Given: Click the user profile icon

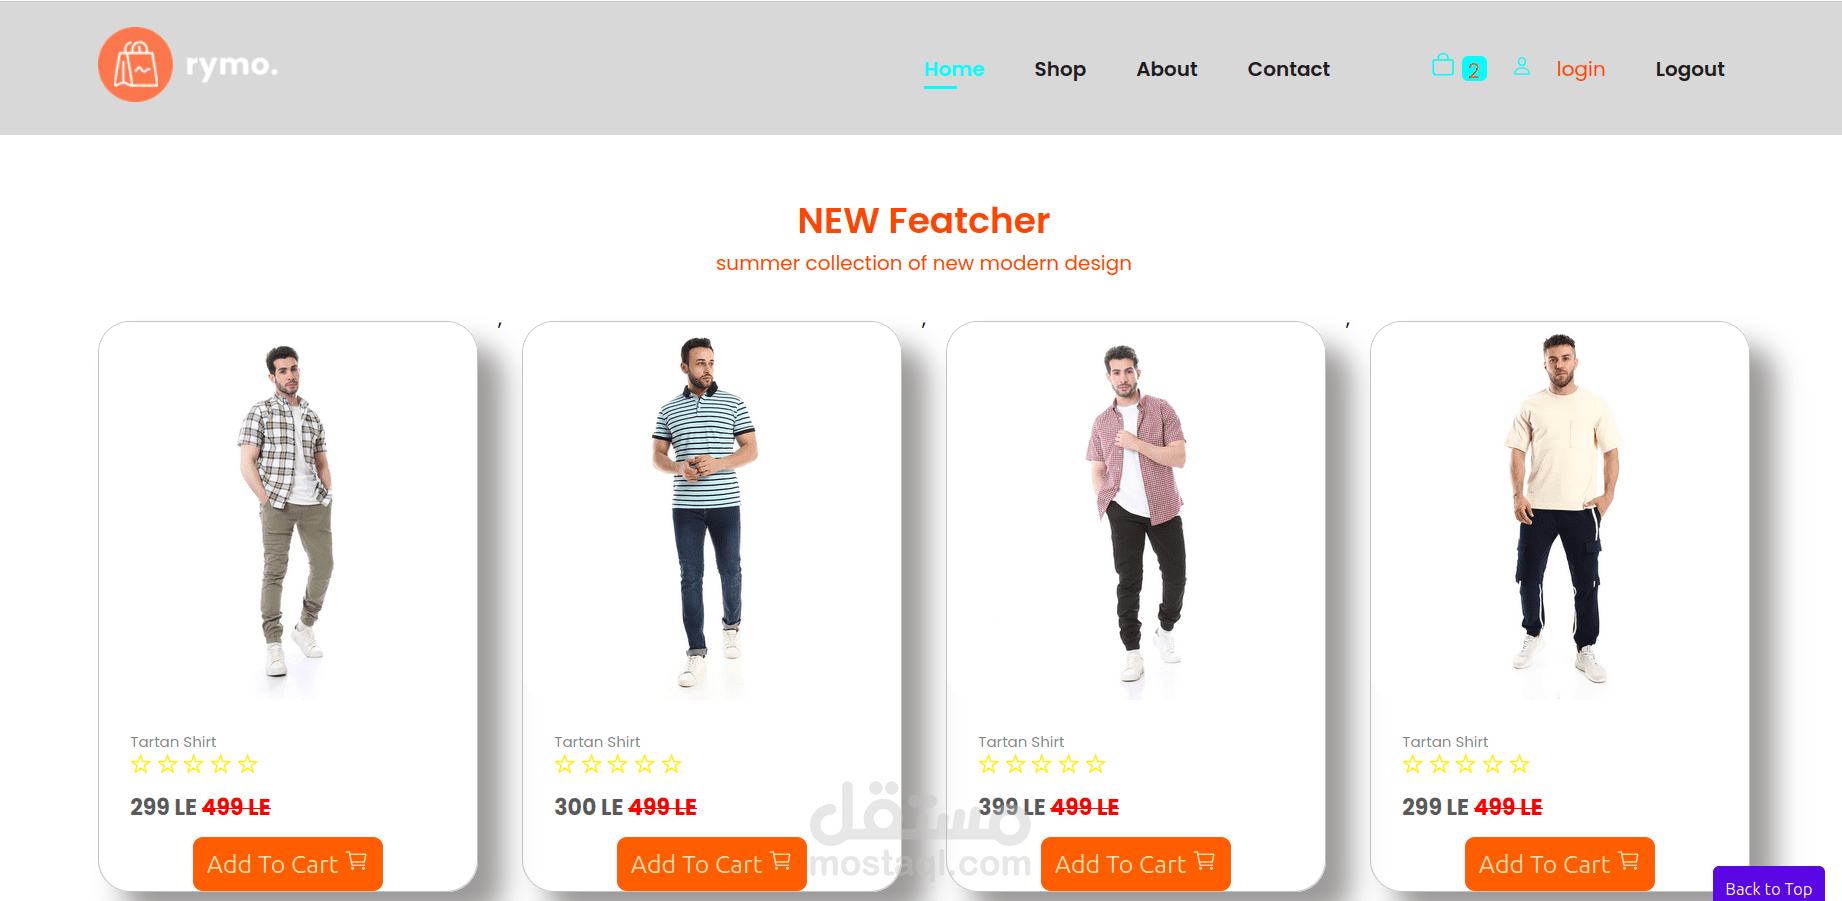Looking at the screenshot, I should click(1521, 67).
